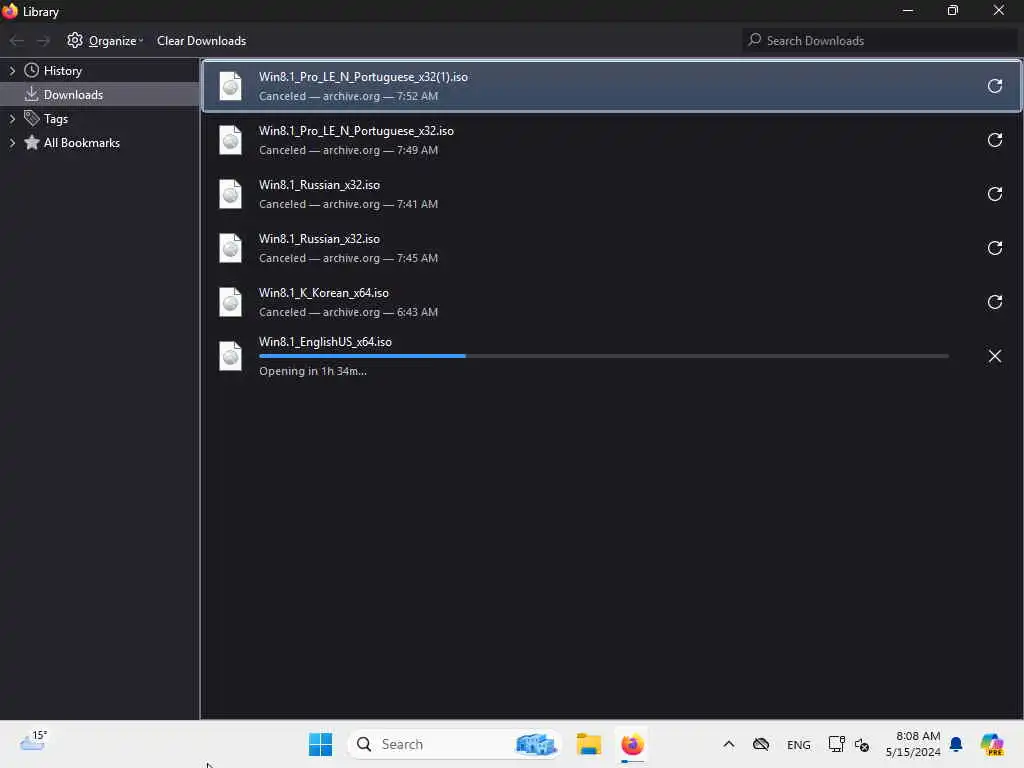This screenshot has height=768, width=1024.
Task: Click the file icon of Win8.1_EnglishUS_x64.iso
Action: (230, 356)
